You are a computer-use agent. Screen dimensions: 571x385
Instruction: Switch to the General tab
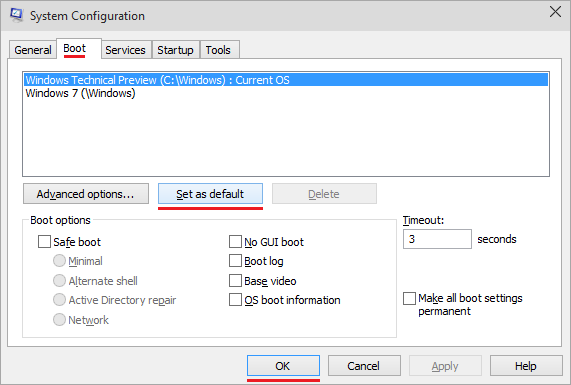coord(33,50)
